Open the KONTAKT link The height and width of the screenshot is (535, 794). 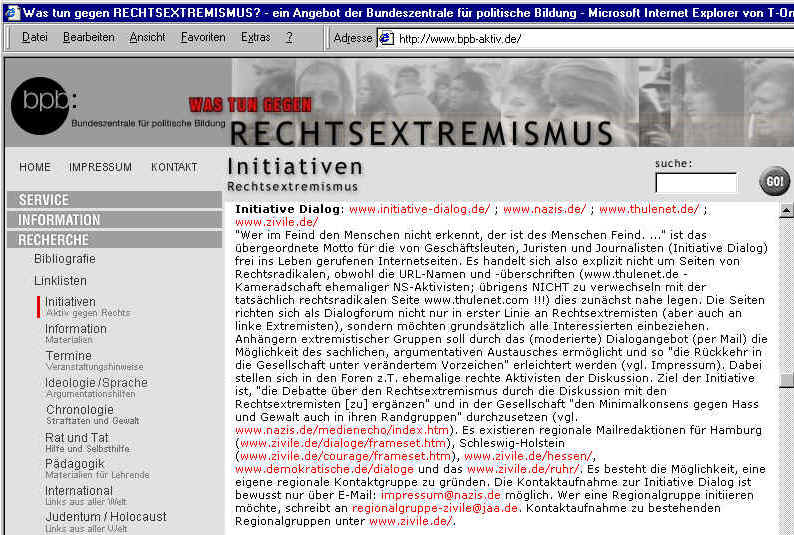pos(174,167)
